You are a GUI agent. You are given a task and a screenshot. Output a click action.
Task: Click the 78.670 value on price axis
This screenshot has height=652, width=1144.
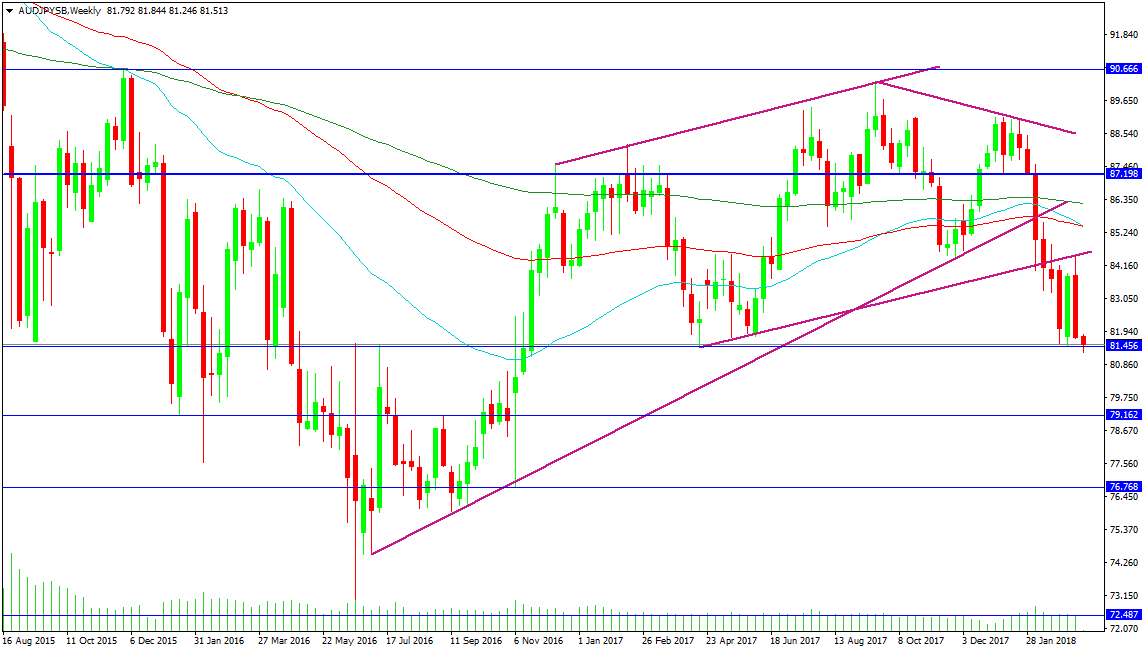point(1124,431)
